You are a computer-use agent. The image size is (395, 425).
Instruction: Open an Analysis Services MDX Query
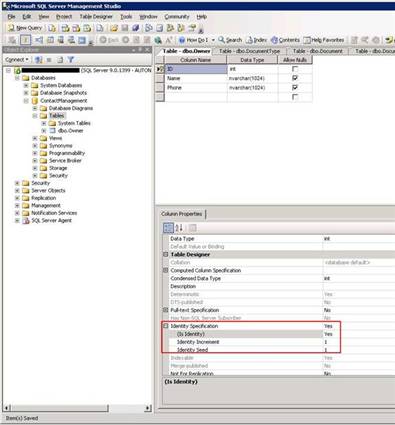coord(65,28)
